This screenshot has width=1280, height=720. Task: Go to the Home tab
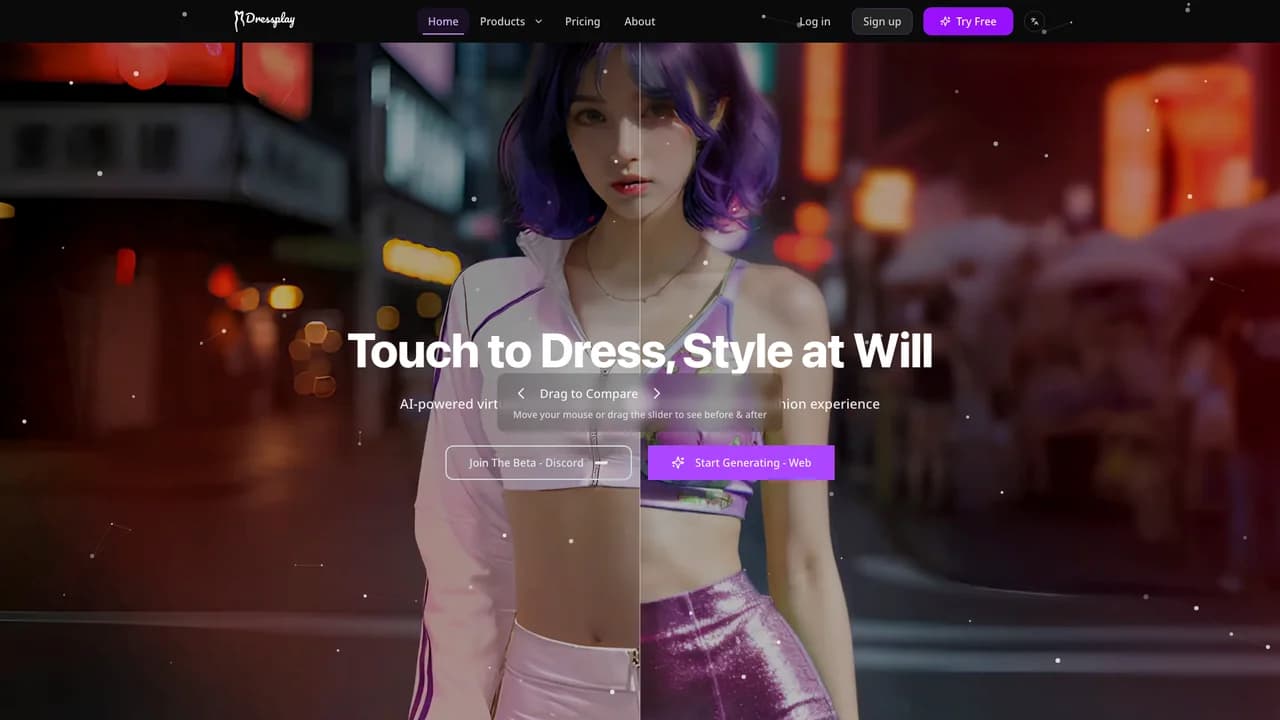click(x=443, y=21)
